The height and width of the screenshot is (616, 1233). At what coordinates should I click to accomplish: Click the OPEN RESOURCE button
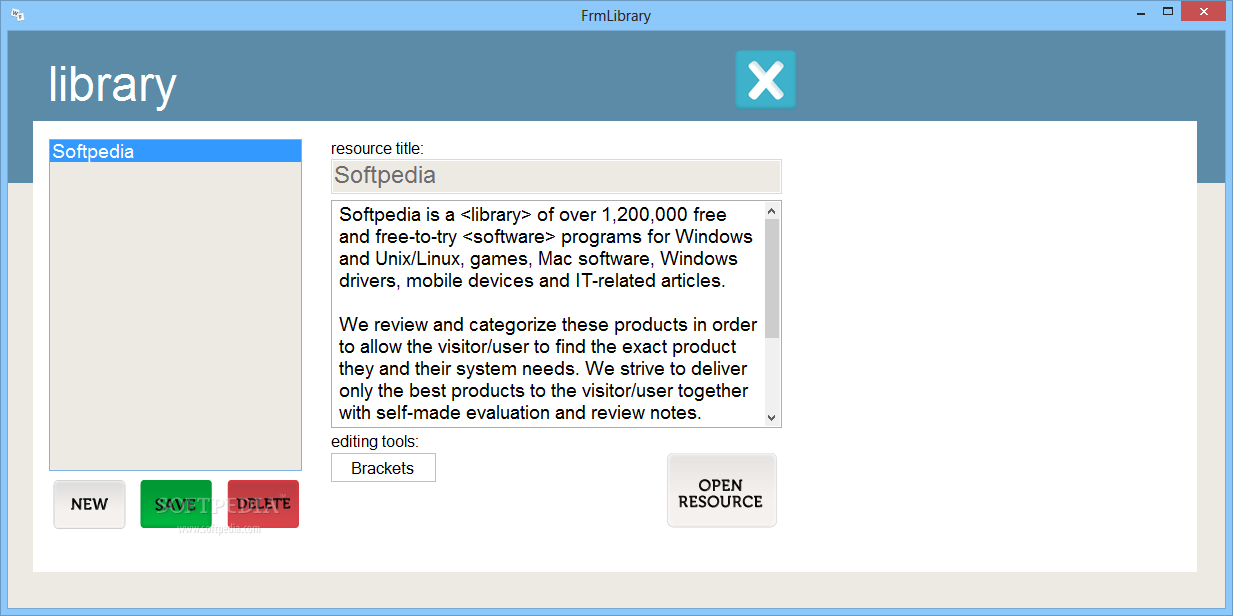721,490
